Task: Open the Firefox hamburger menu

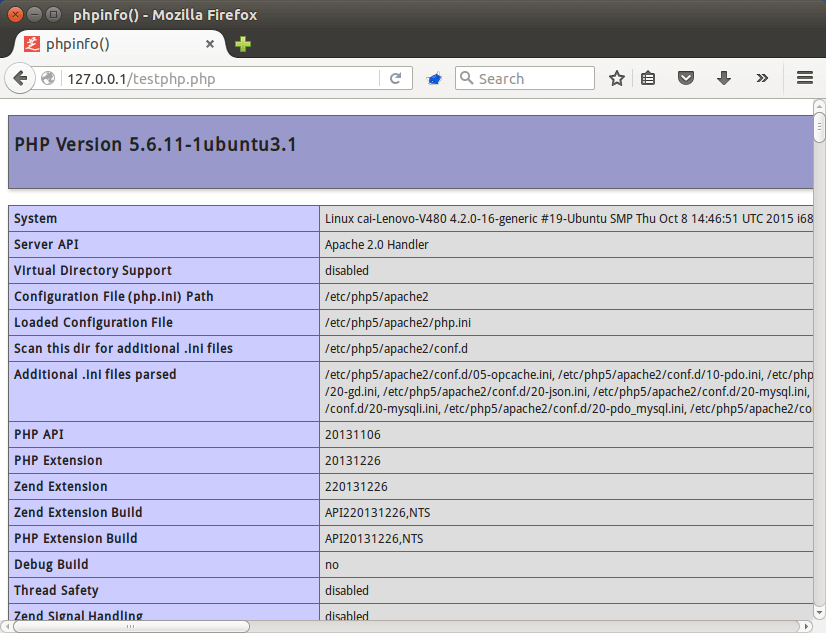Action: click(x=805, y=78)
